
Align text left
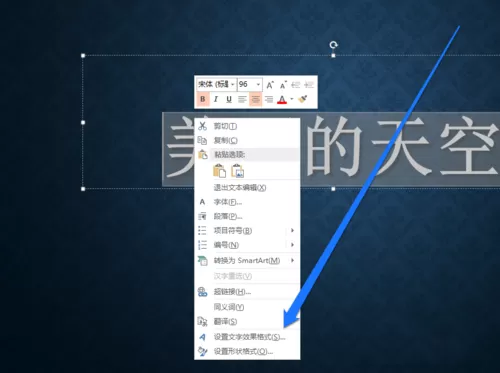242,99
